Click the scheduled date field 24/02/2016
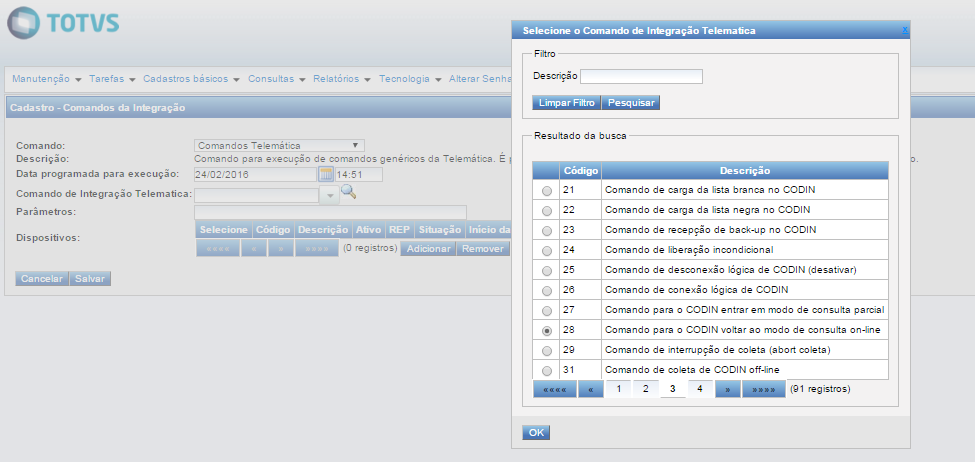Image resolution: width=975 pixels, height=462 pixels. click(256, 175)
